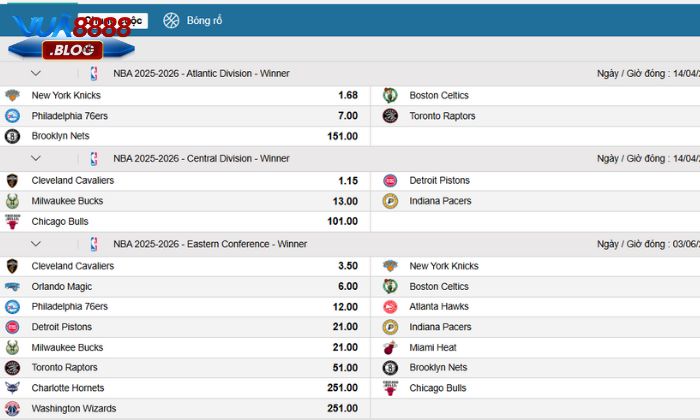Select New York Knicks odds 1.68

click(347, 95)
